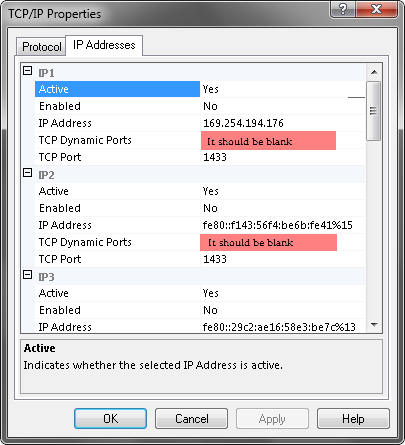This screenshot has height=445, width=405.
Task: Click the scrollbar up arrow
Action: pos(374,72)
